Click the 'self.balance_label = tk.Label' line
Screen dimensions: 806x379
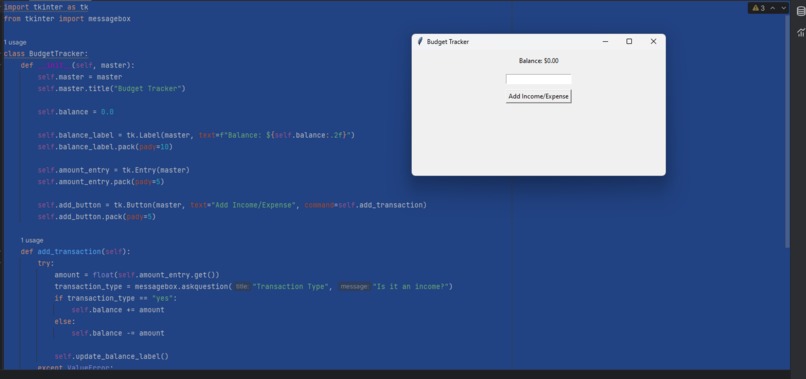196,135
